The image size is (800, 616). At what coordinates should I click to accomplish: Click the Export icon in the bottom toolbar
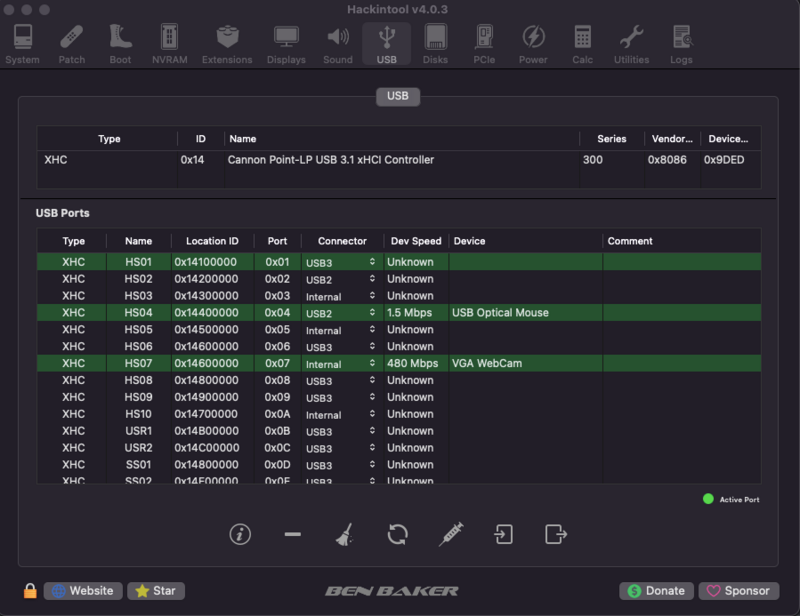556,534
